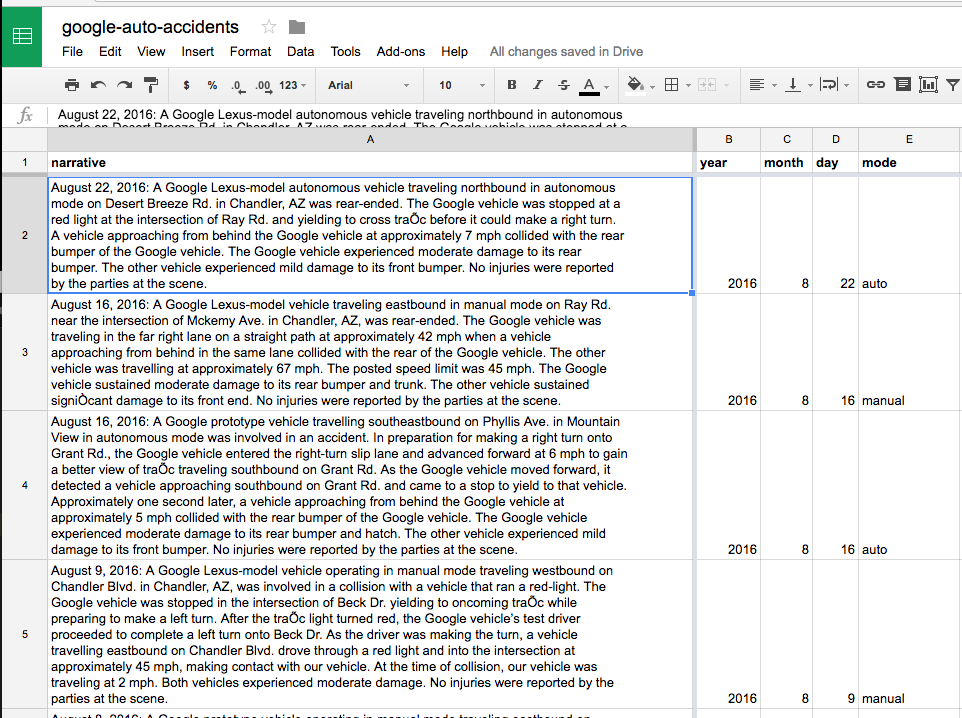Expand the vertical align dropdown arrow
The image size is (962, 718).
[810, 86]
